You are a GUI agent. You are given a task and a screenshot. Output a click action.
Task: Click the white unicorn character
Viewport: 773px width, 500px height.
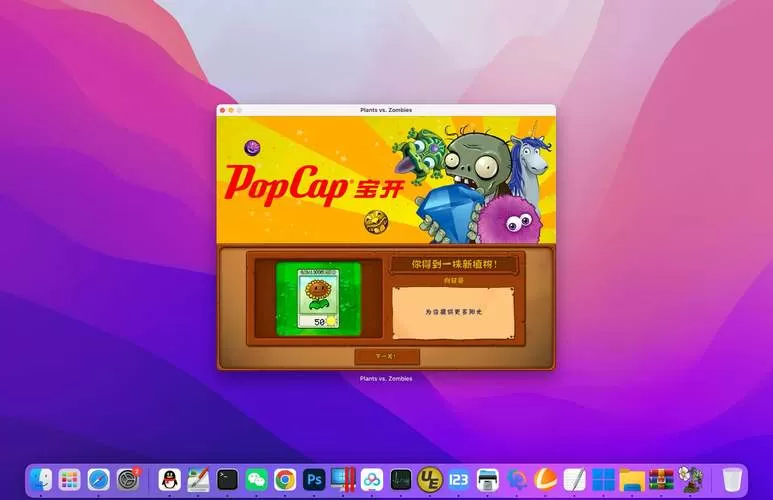click(528, 162)
